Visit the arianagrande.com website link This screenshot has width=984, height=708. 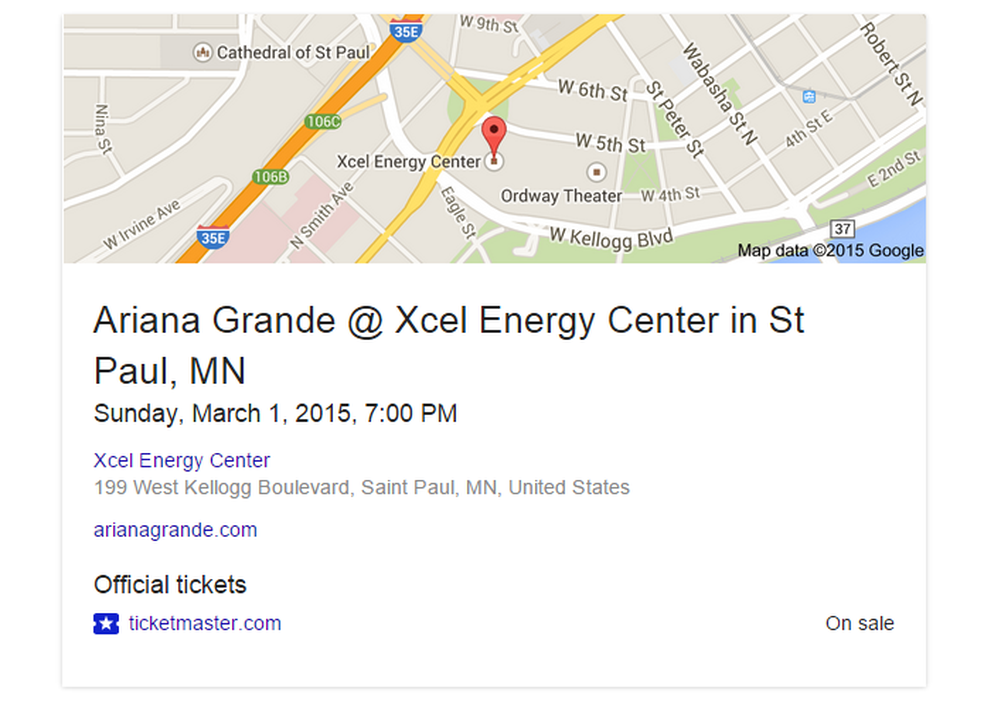coord(175,530)
